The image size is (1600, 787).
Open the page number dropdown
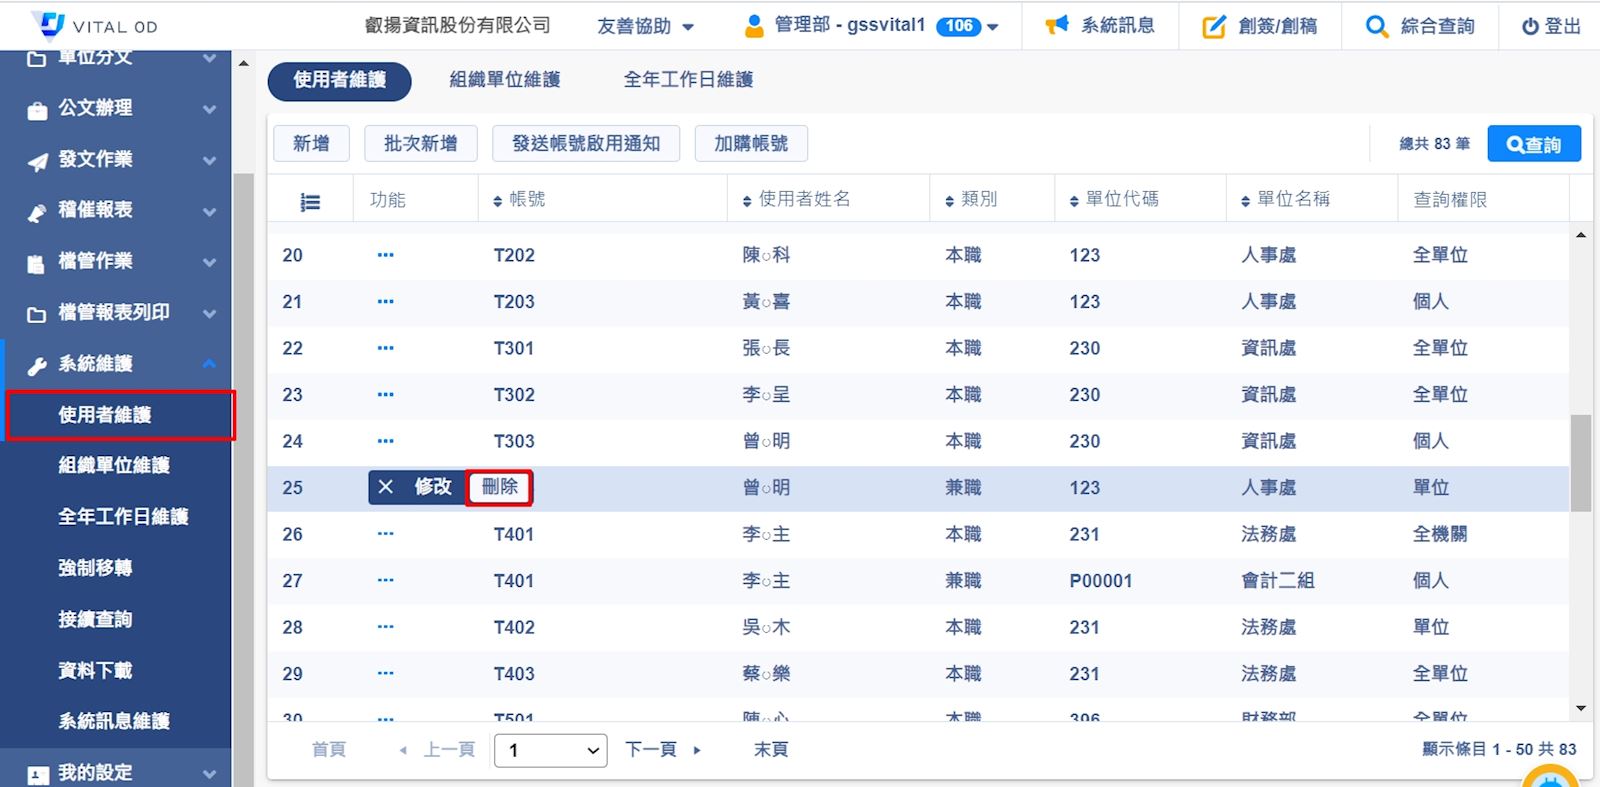(x=551, y=750)
